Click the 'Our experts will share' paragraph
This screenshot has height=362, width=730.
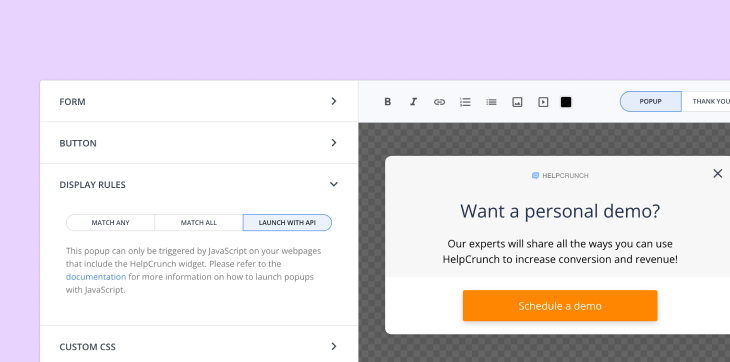click(x=560, y=251)
